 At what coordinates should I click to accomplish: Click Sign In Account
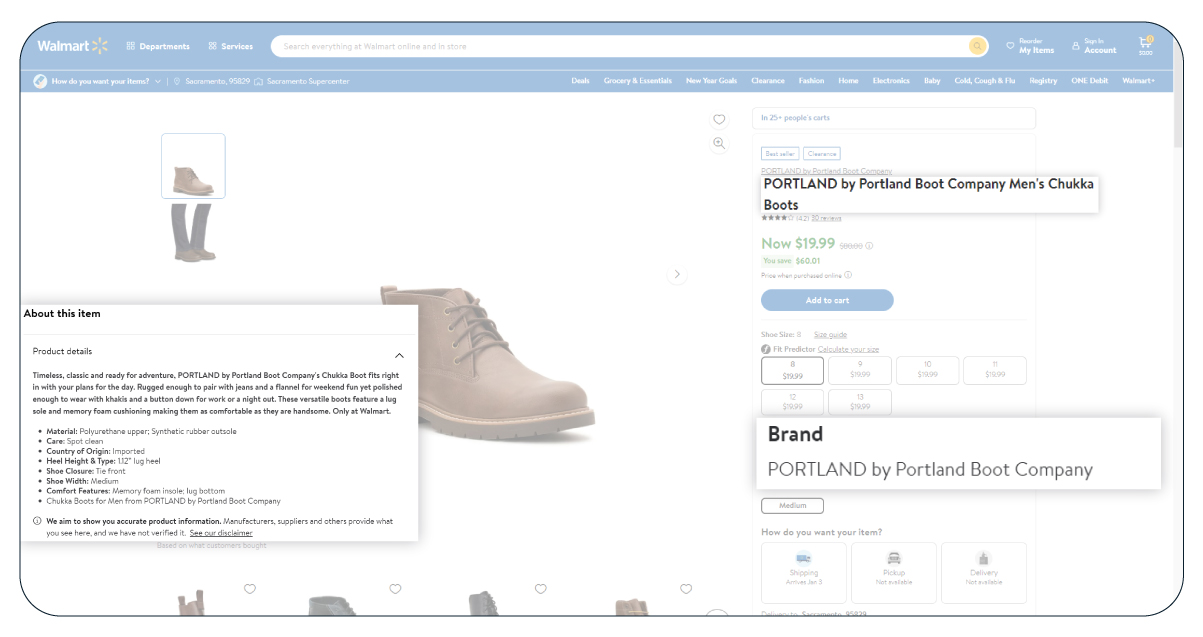tap(1093, 46)
